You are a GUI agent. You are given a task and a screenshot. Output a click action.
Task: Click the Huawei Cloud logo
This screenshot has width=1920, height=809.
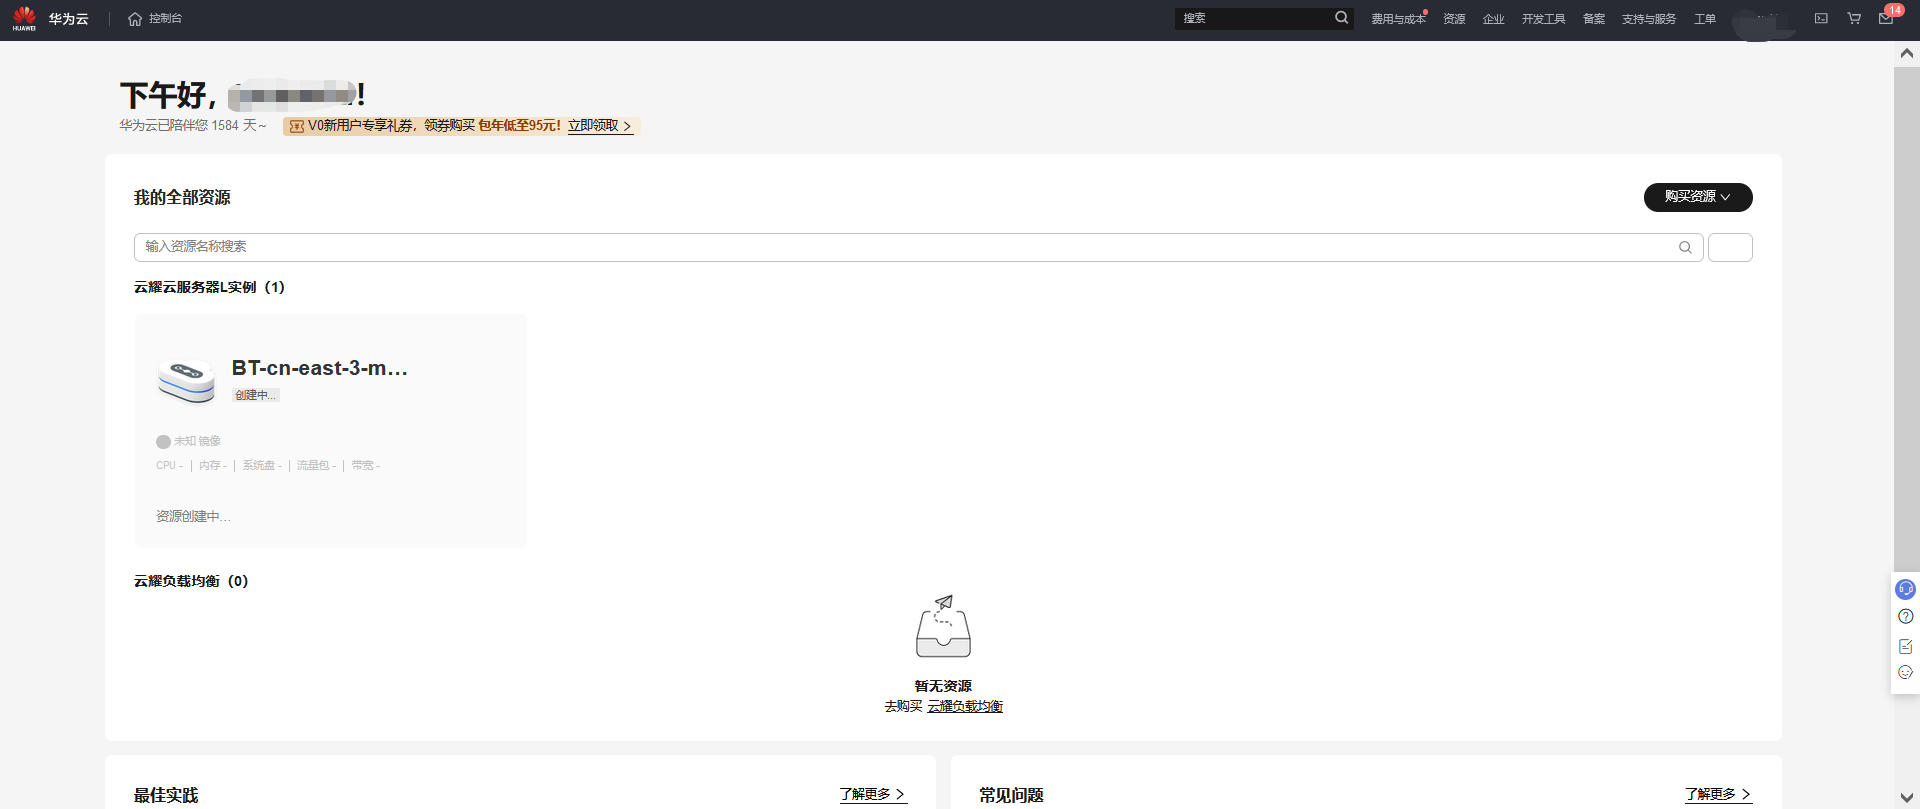point(24,19)
